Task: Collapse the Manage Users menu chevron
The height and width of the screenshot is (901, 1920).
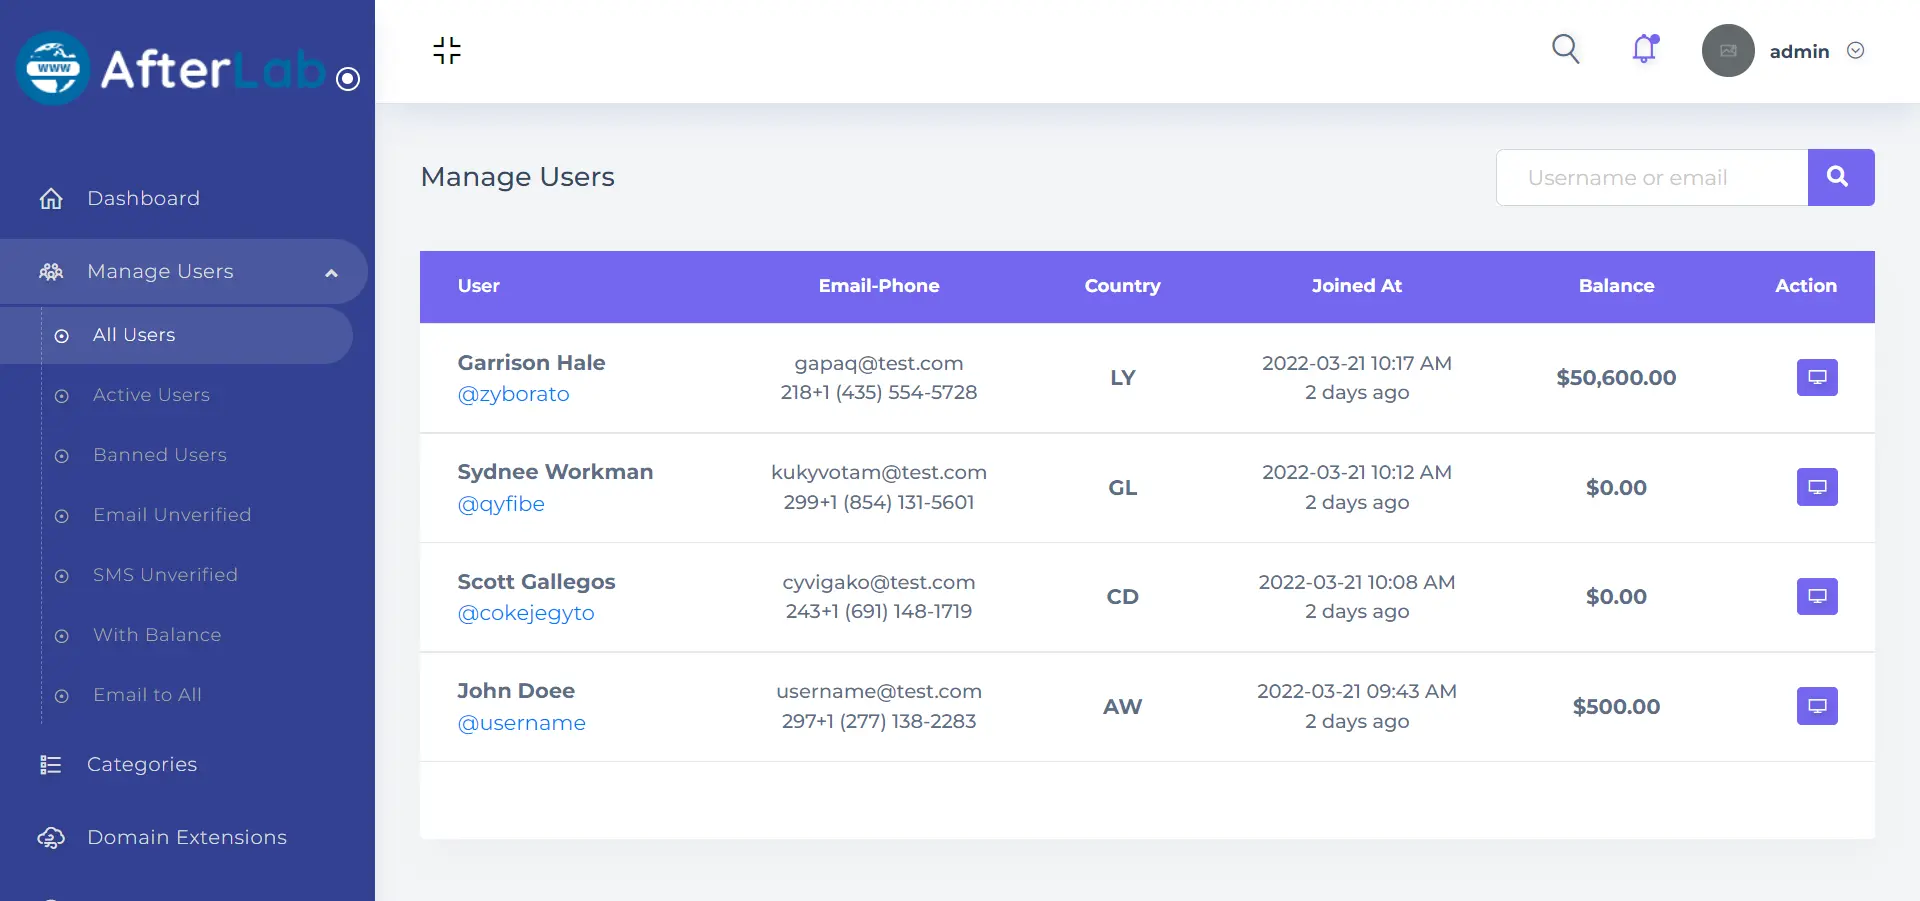Action: (331, 272)
